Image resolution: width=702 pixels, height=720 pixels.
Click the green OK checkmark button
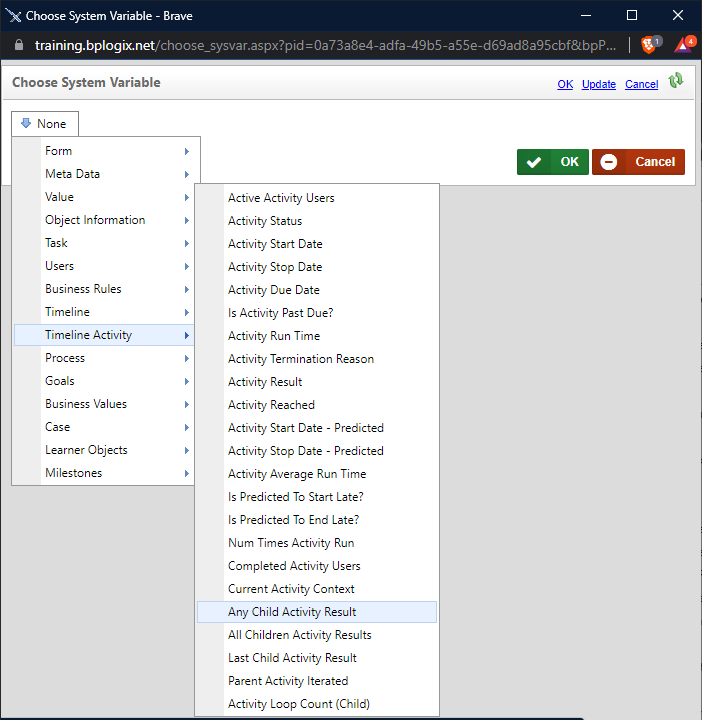(x=552, y=162)
